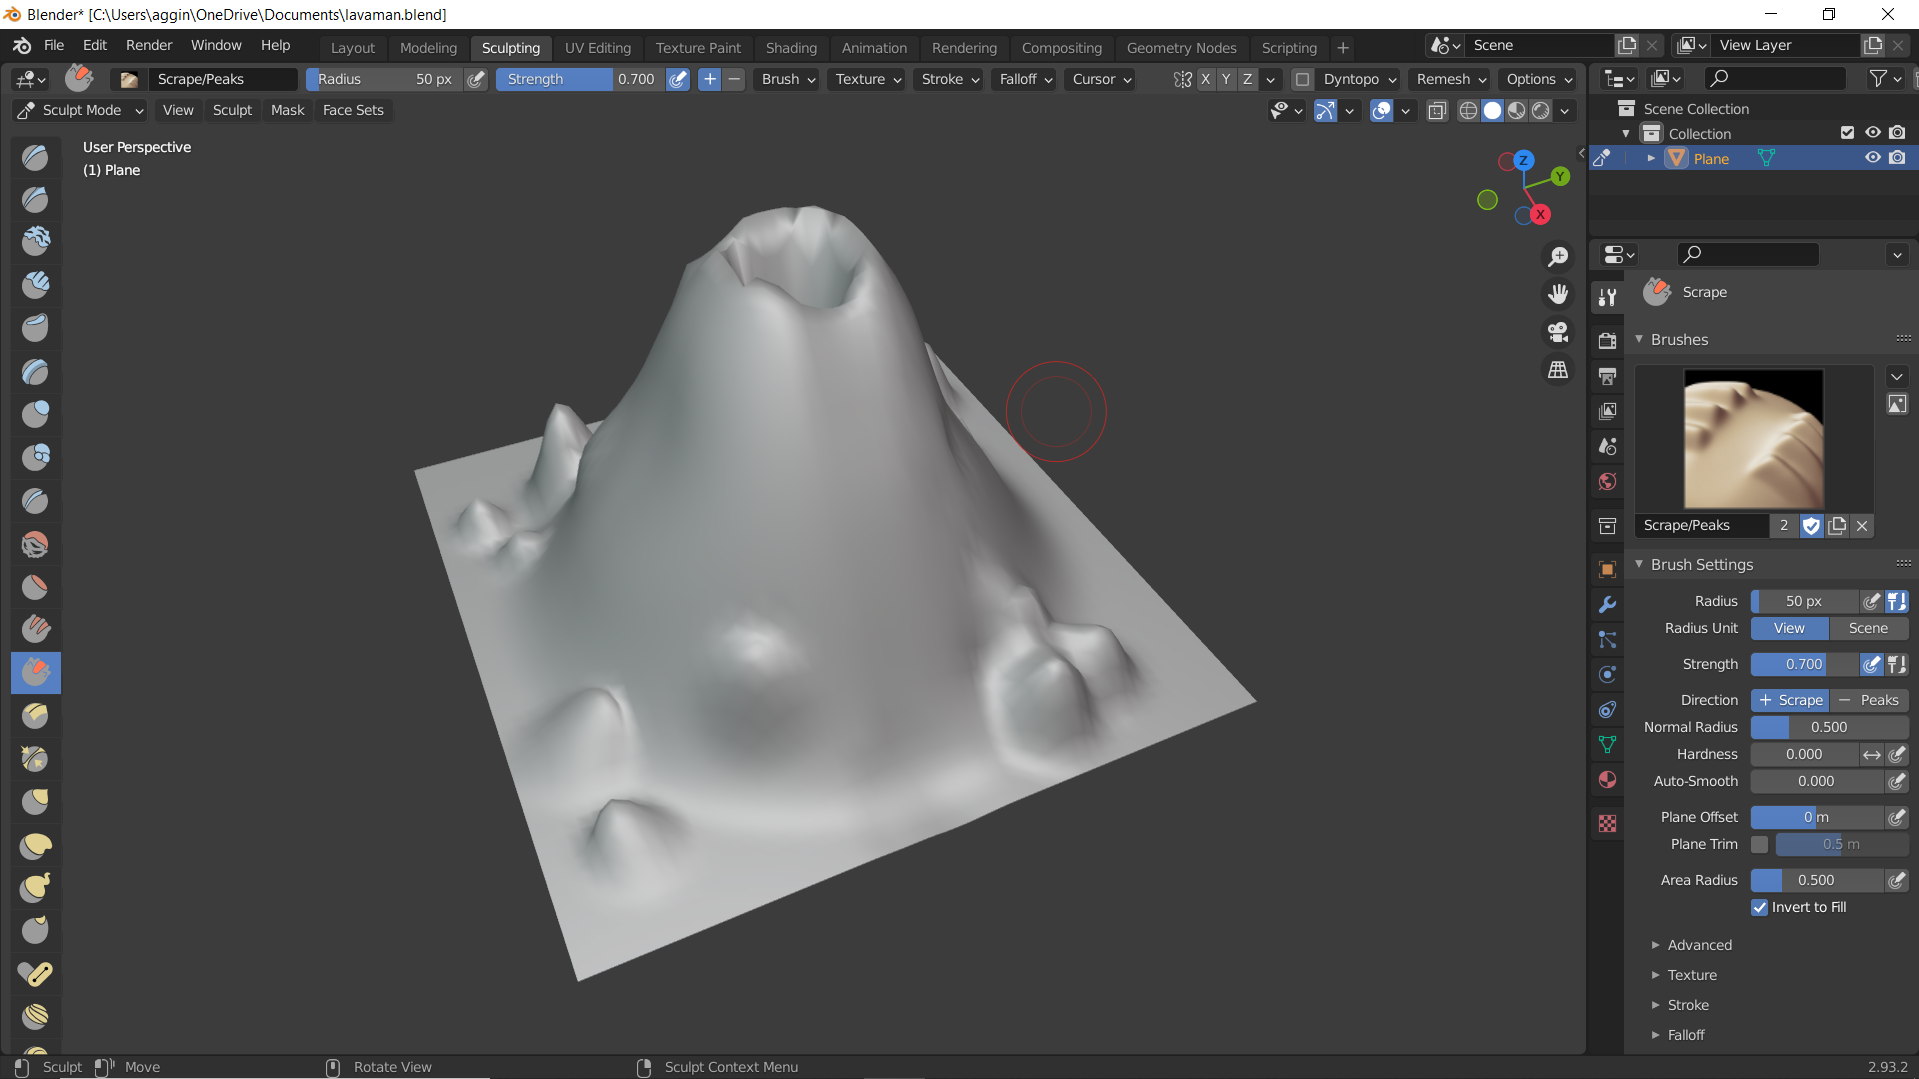Click Options button in header
Image resolution: width=1919 pixels, height=1079 pixels.
point(1539,79)
